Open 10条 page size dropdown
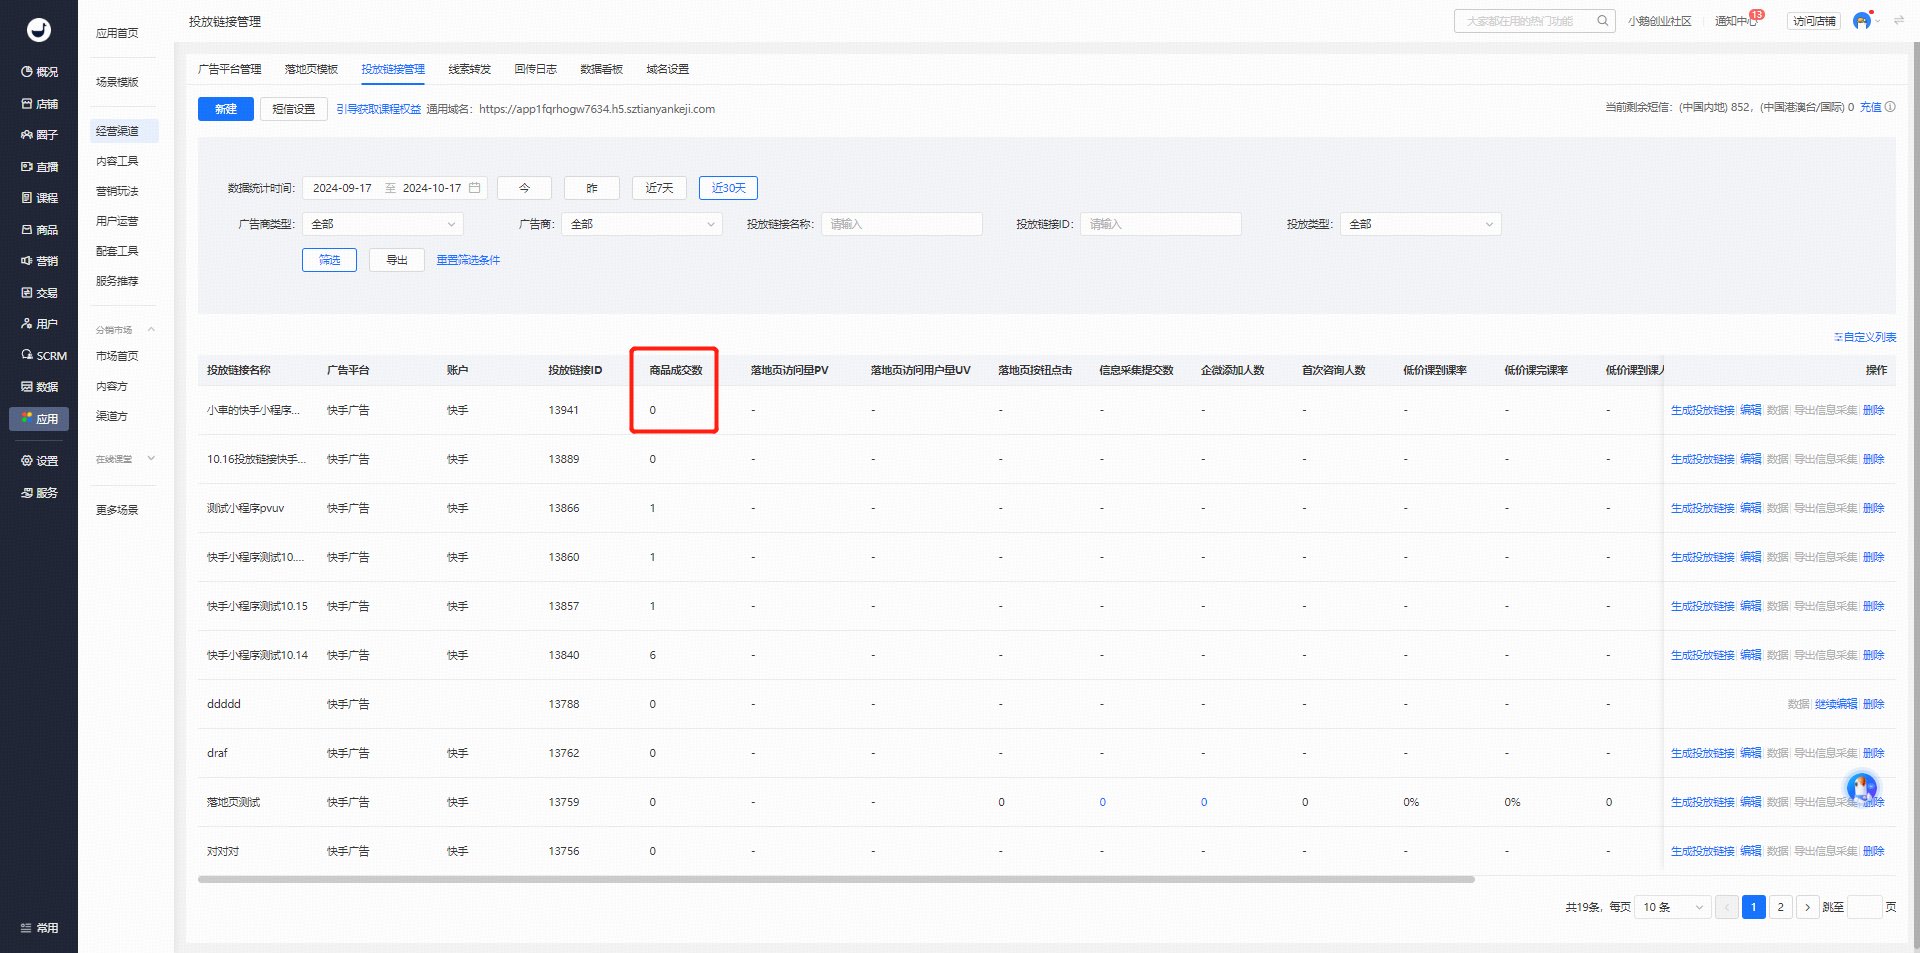 click(1672, 907)
